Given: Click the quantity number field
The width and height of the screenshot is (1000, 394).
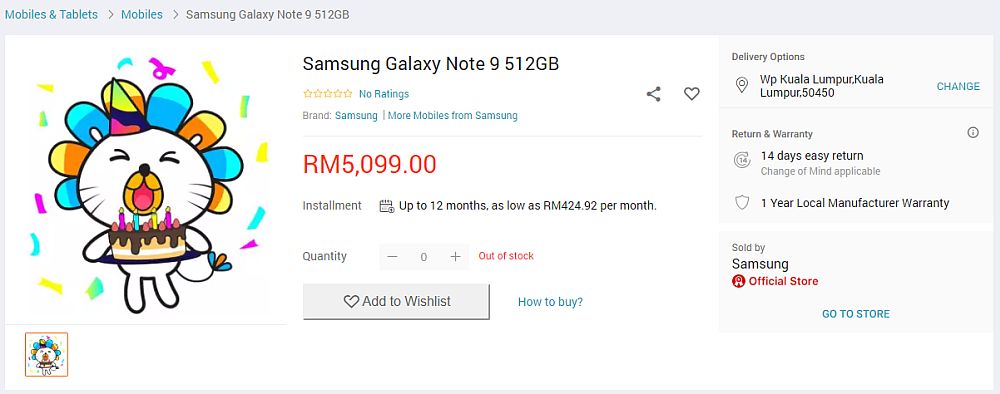Looking at the screenshot, I should 423,257.
